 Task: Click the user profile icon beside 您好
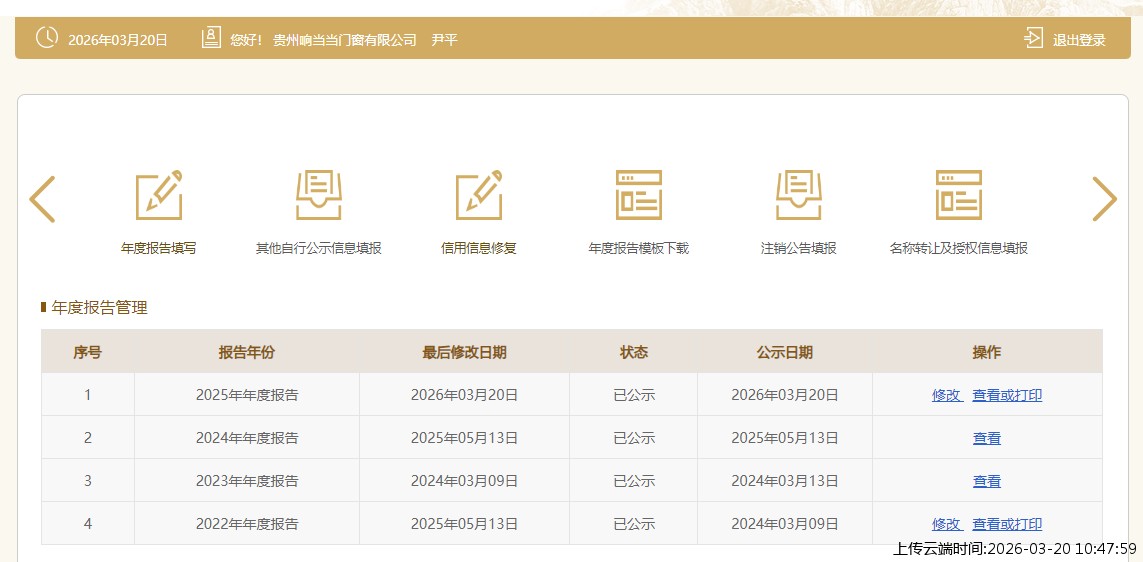(x=211, y=39)
